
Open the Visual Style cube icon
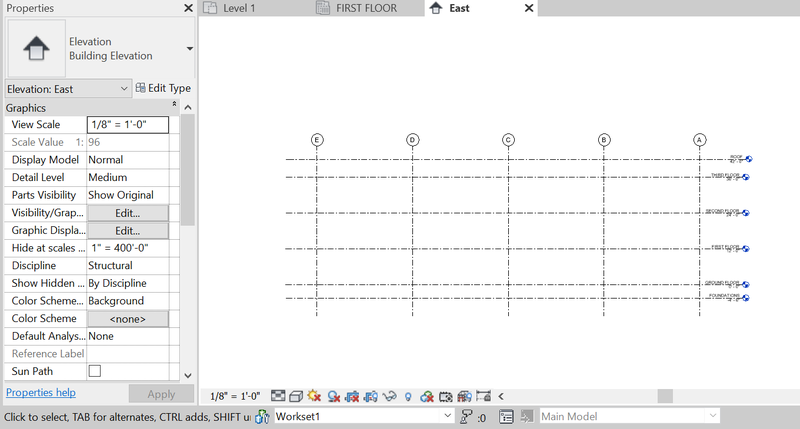[x=297, y=395]
